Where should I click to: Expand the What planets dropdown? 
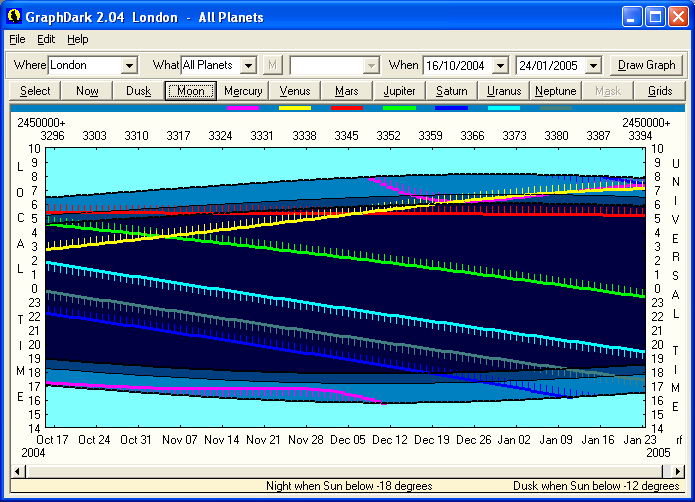(x=249, y=65)
